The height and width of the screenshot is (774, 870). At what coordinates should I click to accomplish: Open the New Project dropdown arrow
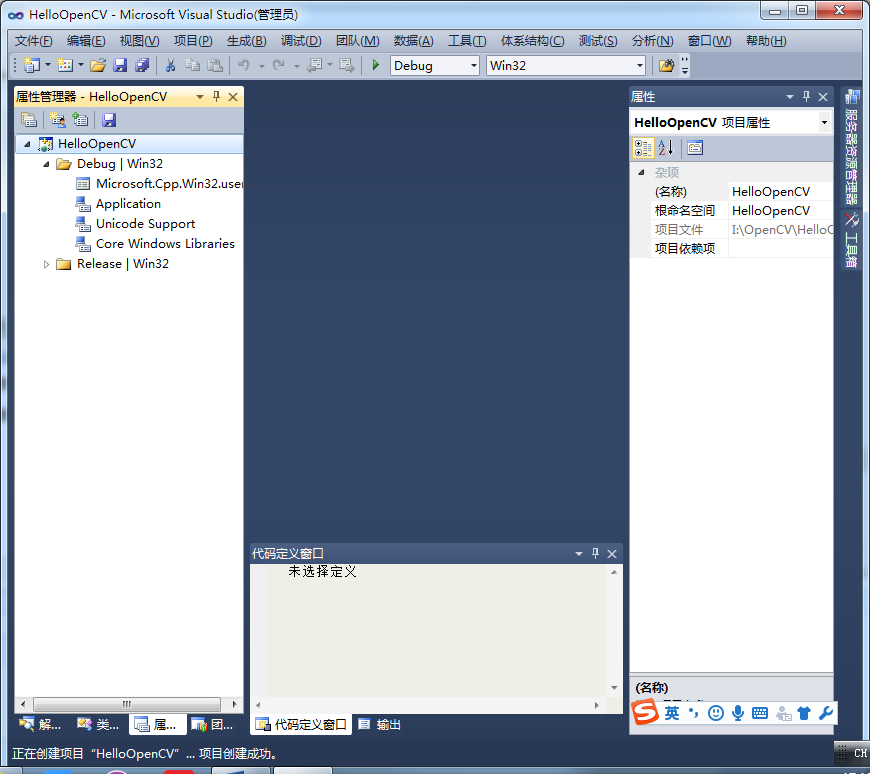(x=48, y=65)
